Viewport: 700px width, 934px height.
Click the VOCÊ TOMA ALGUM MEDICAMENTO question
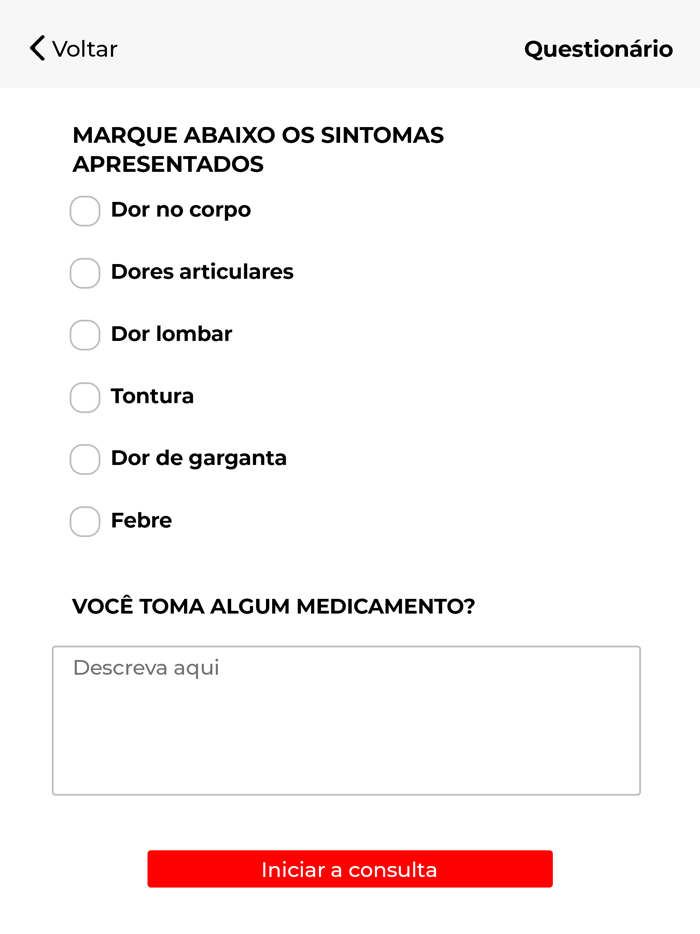pyautogui.click(x=274, y=606)
